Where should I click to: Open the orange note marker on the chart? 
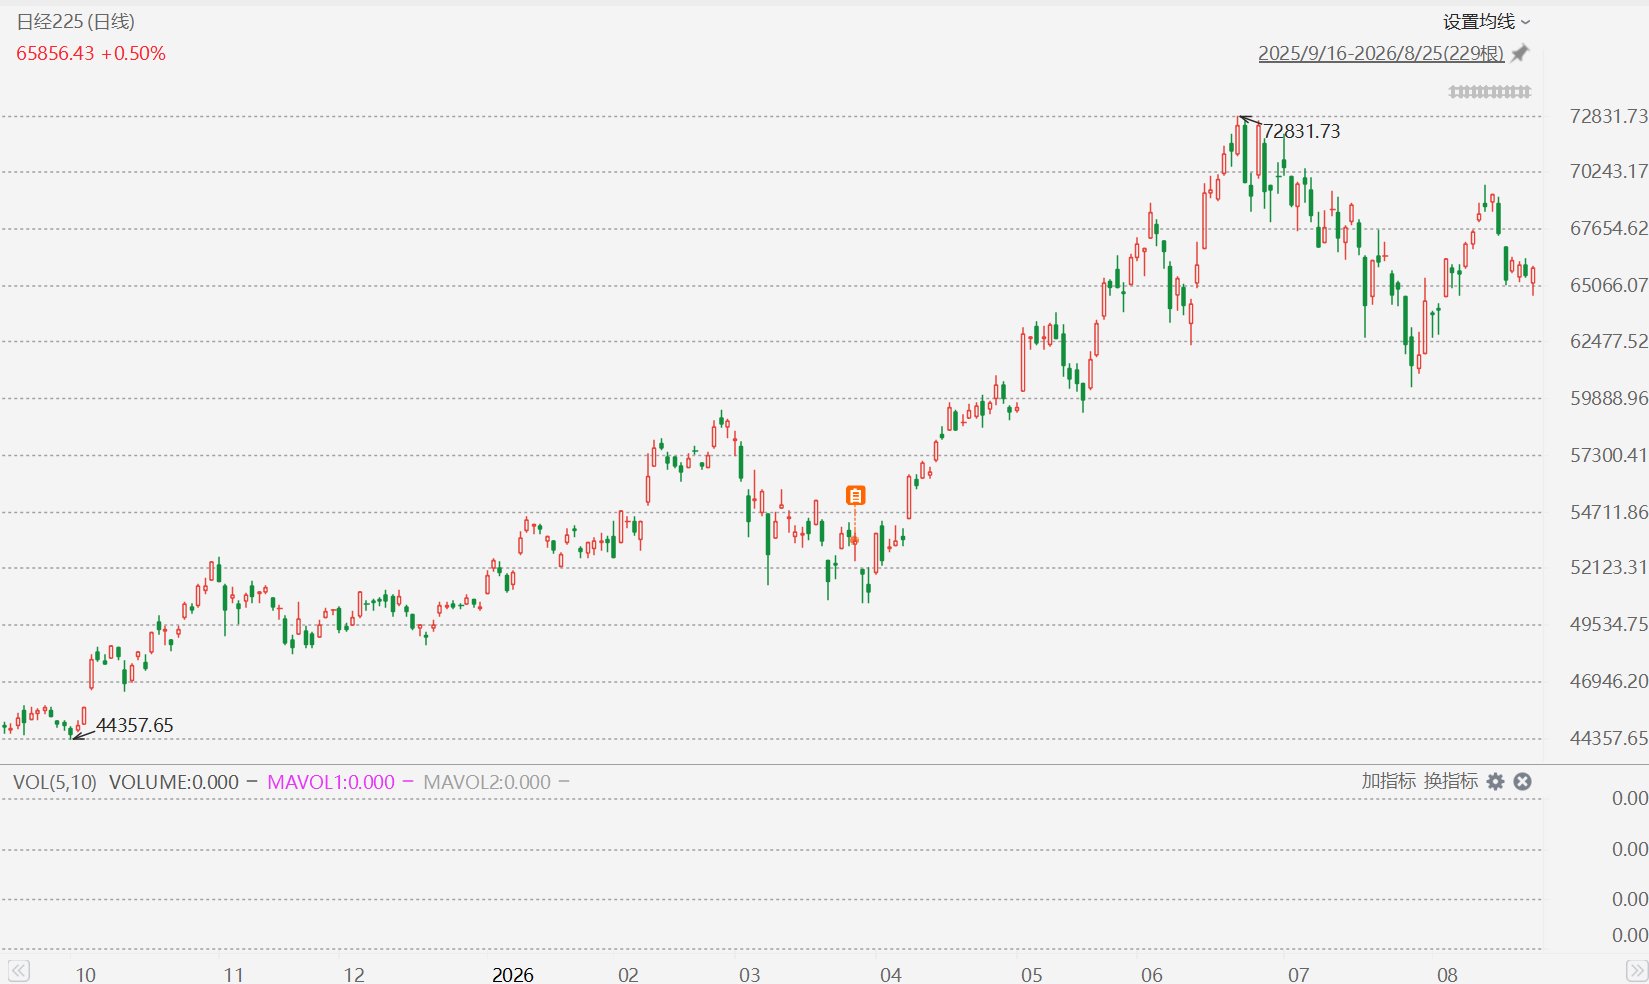855,495
